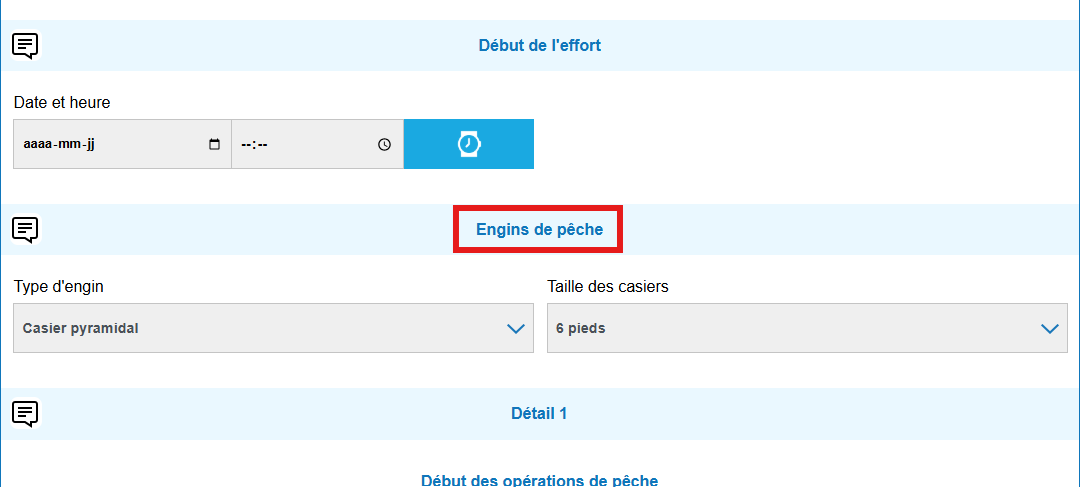Viewport: 1080px width, 487px height.
Task: Open the calendar picker in the date field
Action: tap(214, 144)
